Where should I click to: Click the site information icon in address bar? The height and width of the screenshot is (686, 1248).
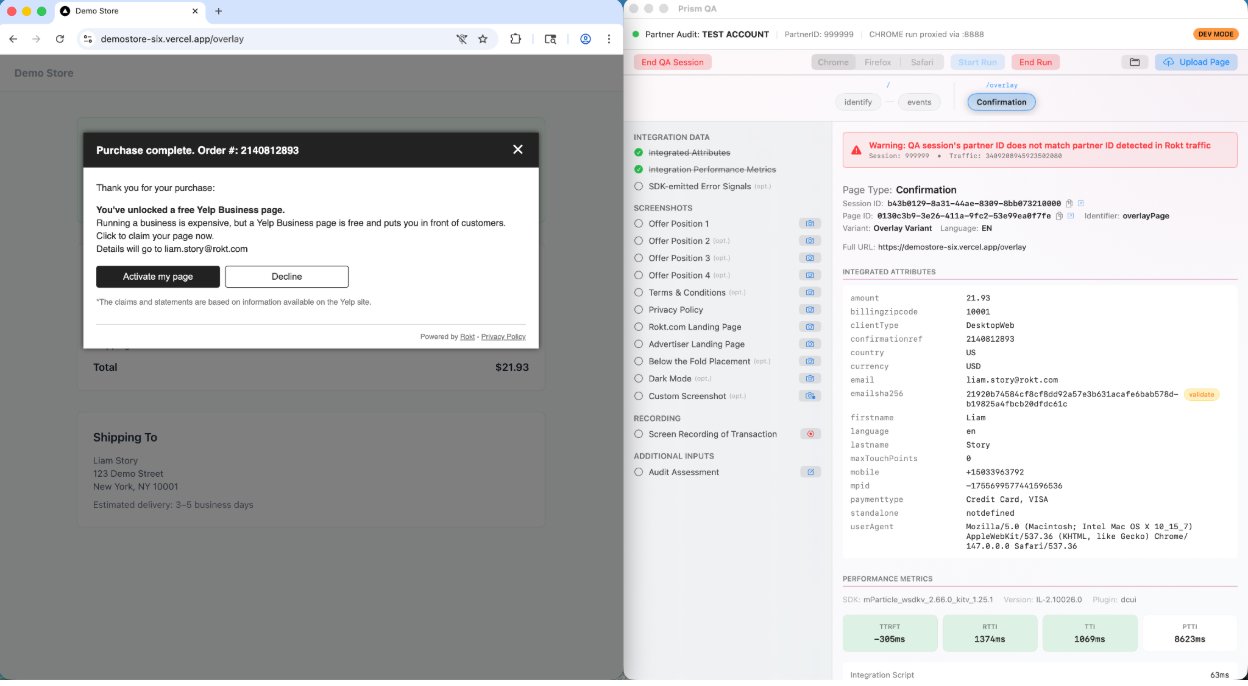pos(88,39)
